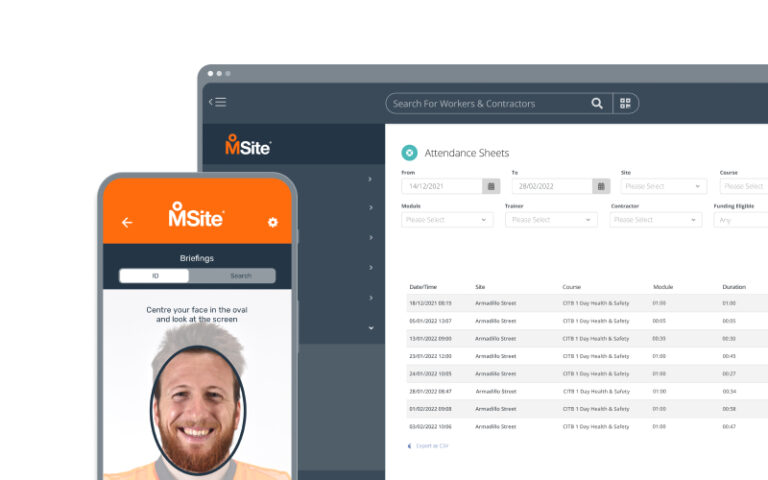Click the MSite logo in the sidebar
The width and height of the screenshot is (768, 480).
click(248, 146)
